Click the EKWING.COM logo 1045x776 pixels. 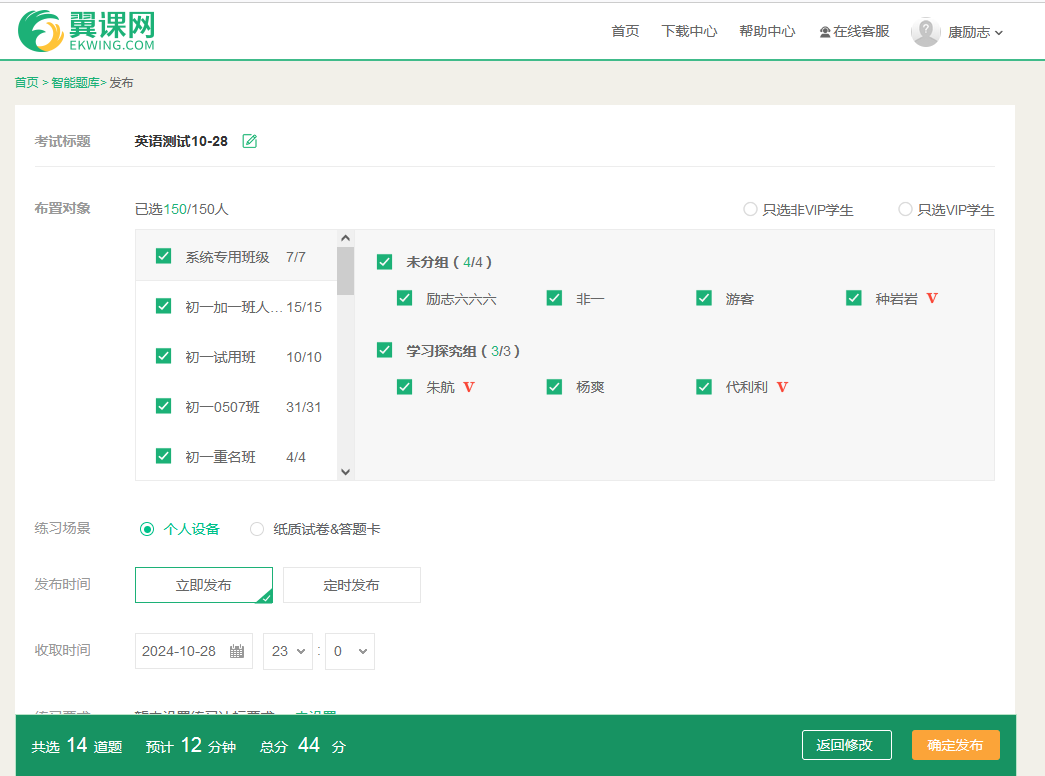(86, 31)
